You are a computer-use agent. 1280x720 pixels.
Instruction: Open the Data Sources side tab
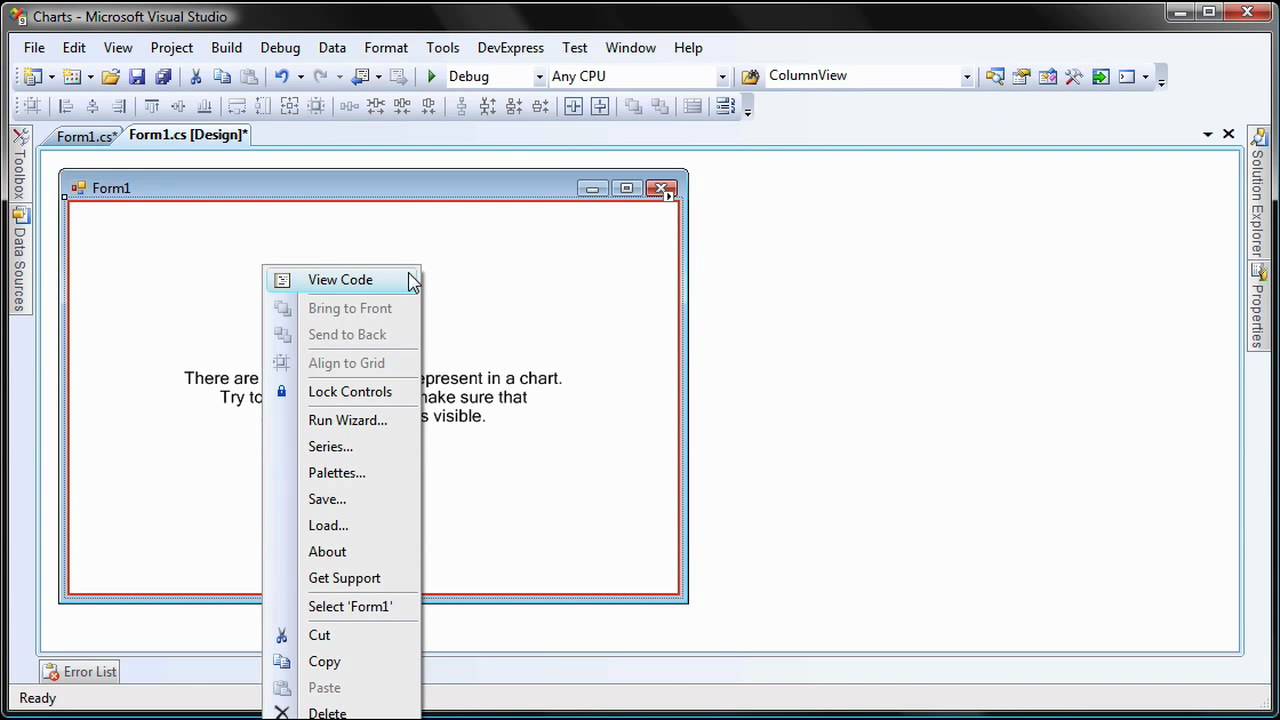click(20, 259)
